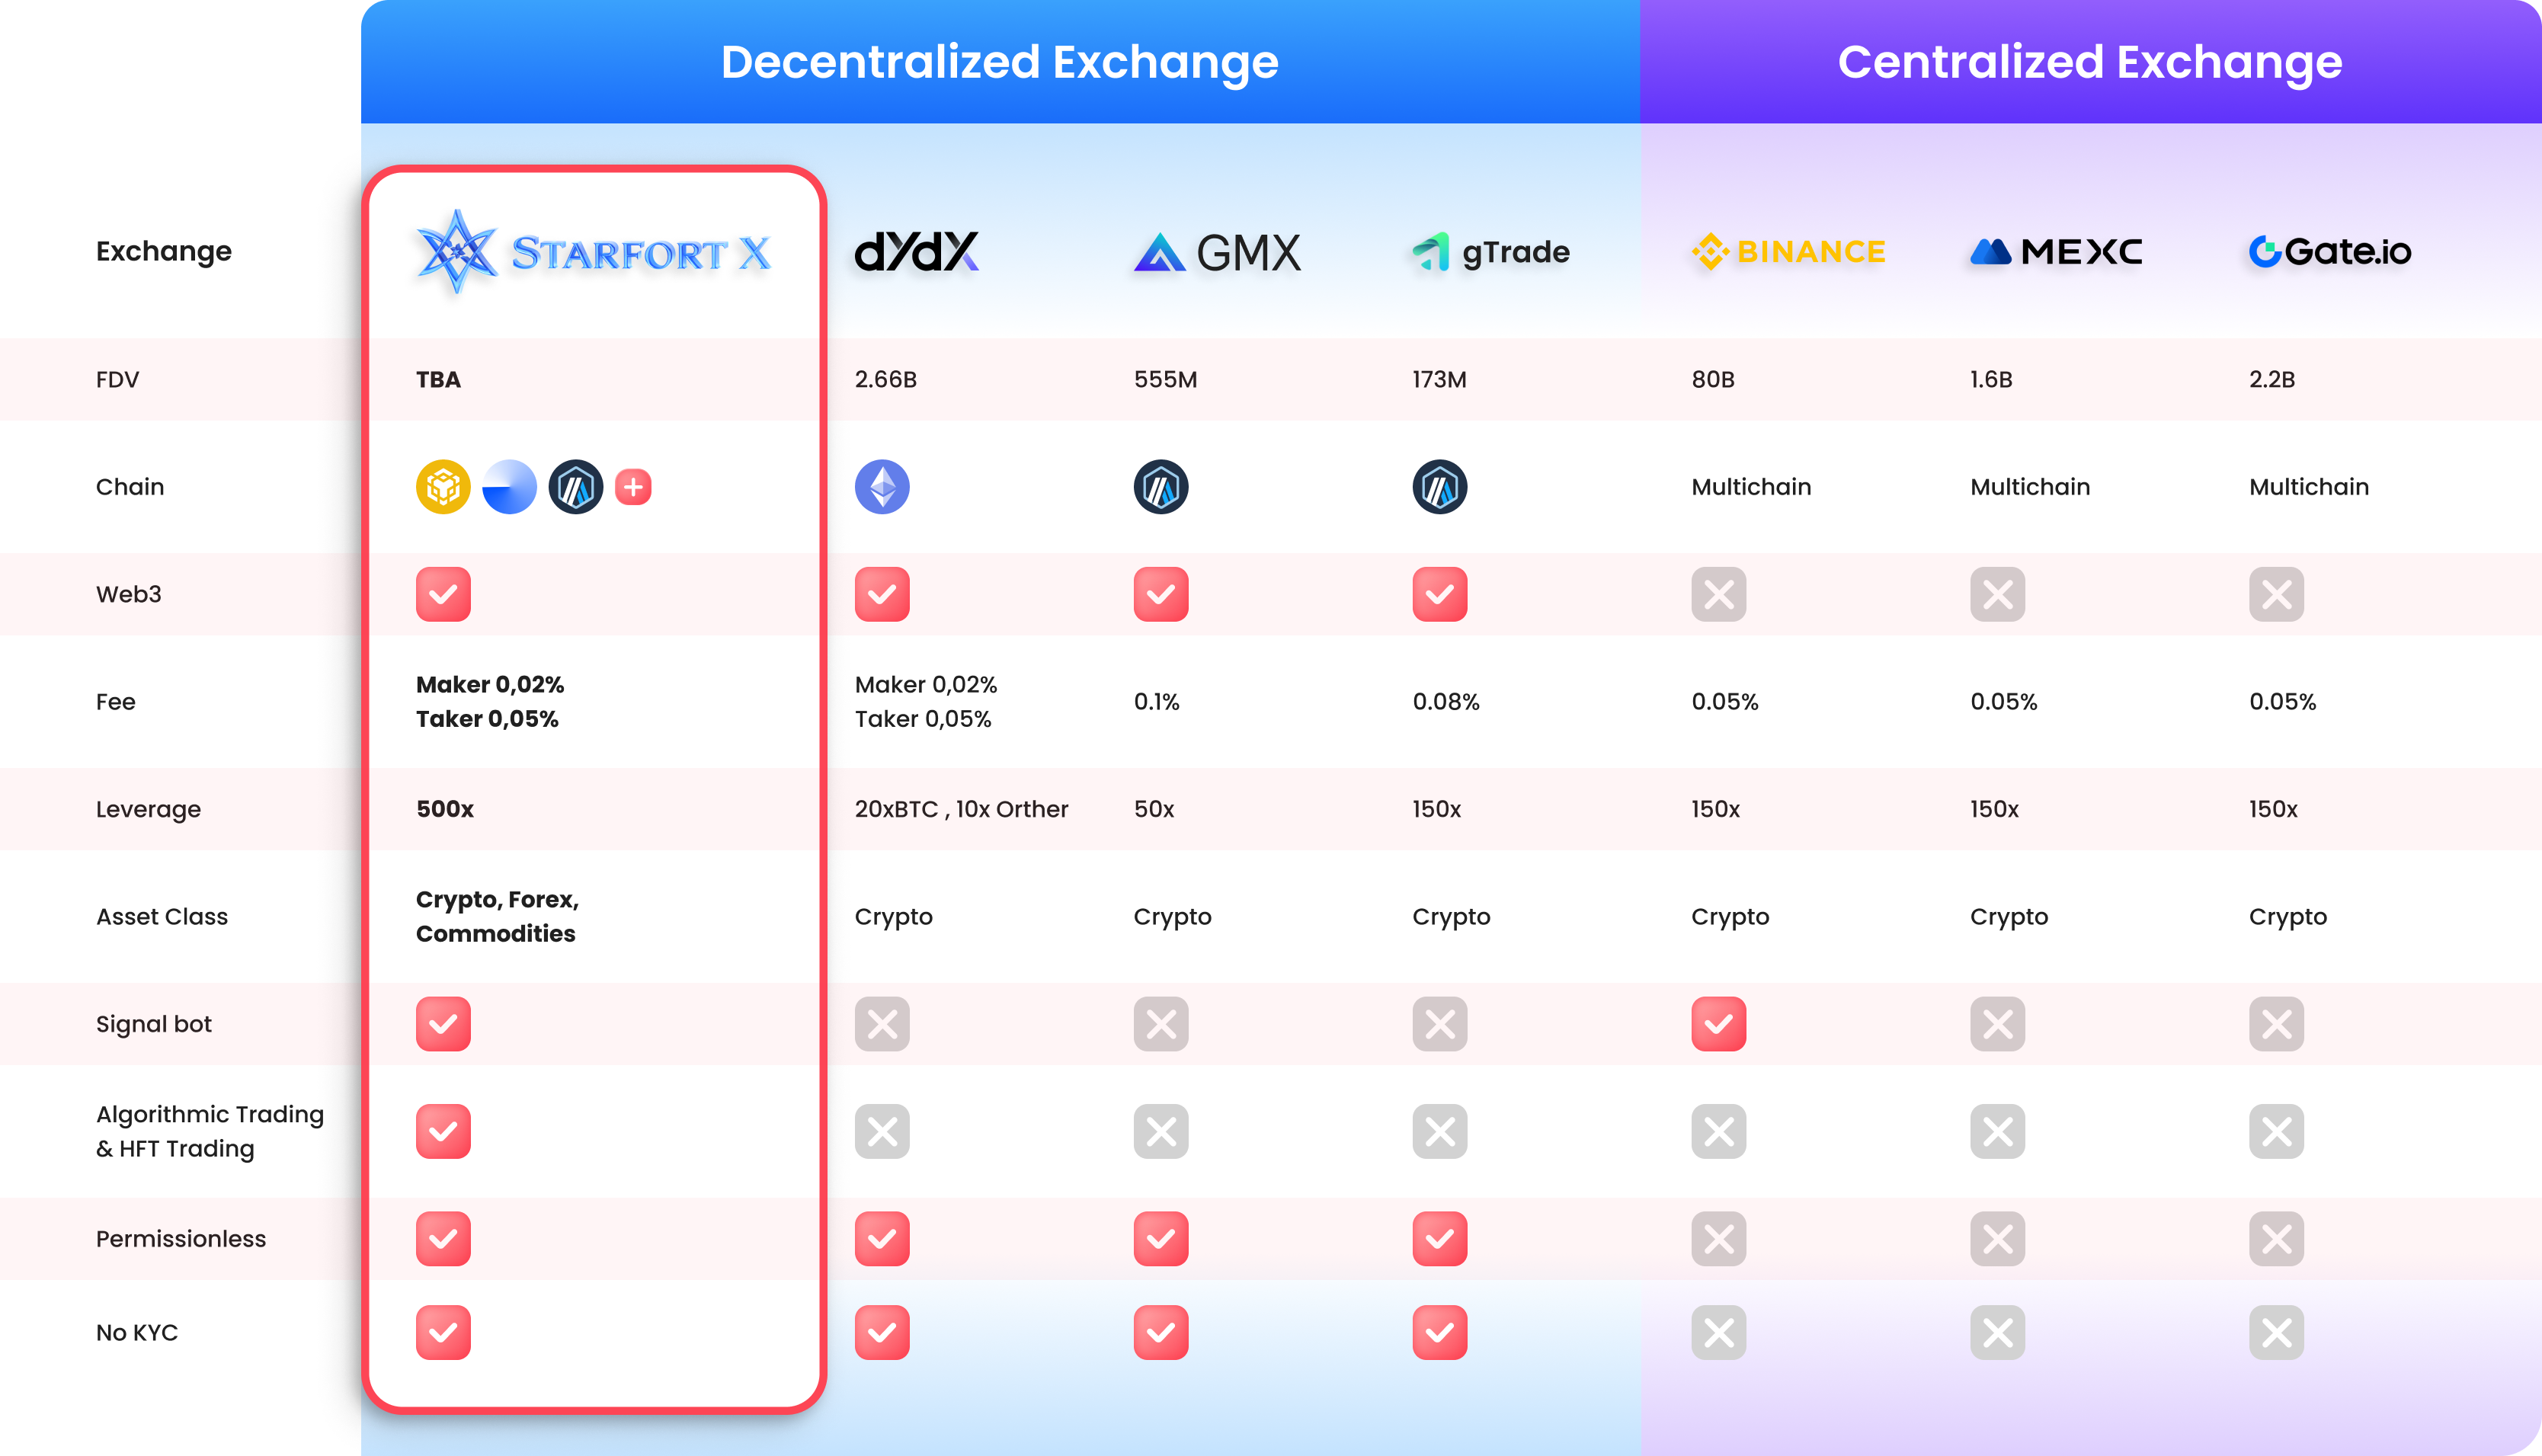
Task: Click Binance Algorithmic Trading cross mark
Action: [1719, 1131]
